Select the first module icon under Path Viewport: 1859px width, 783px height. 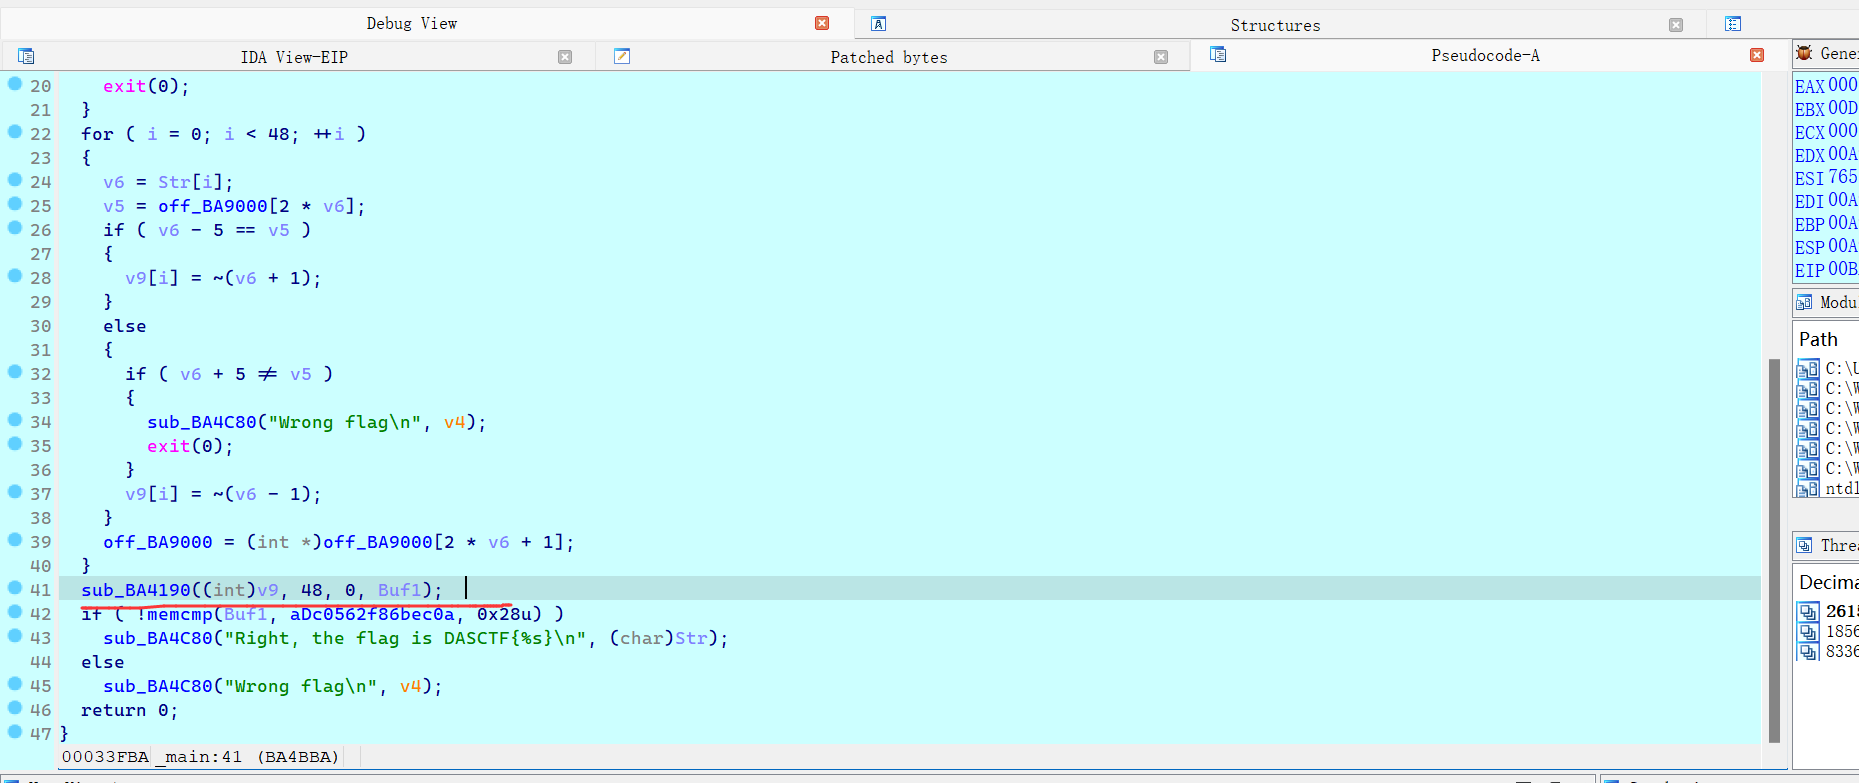pos(1808,368)
